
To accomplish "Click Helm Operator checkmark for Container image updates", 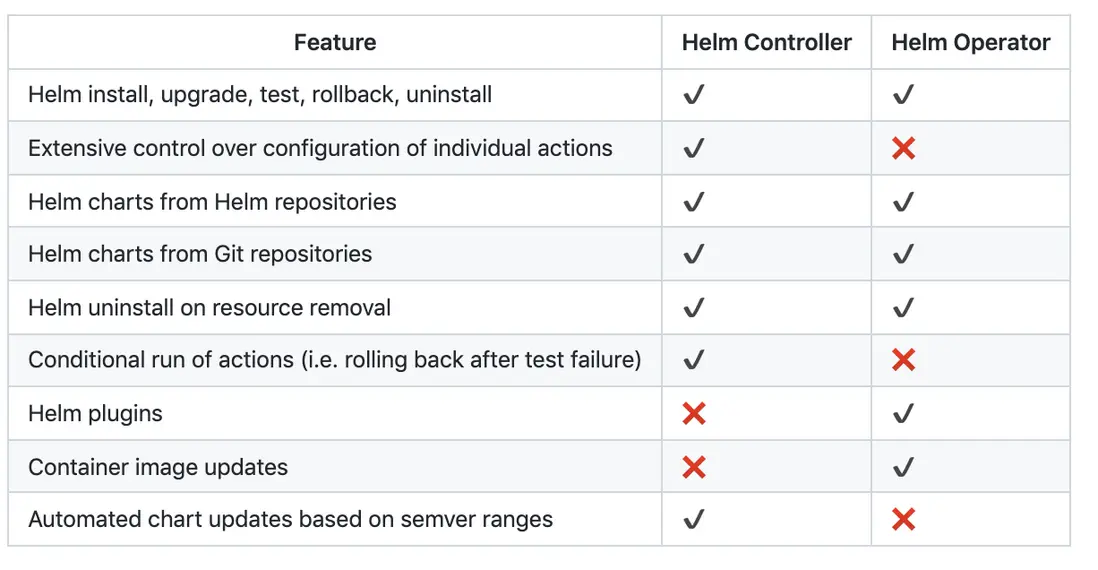I will [x=903, y=467].
